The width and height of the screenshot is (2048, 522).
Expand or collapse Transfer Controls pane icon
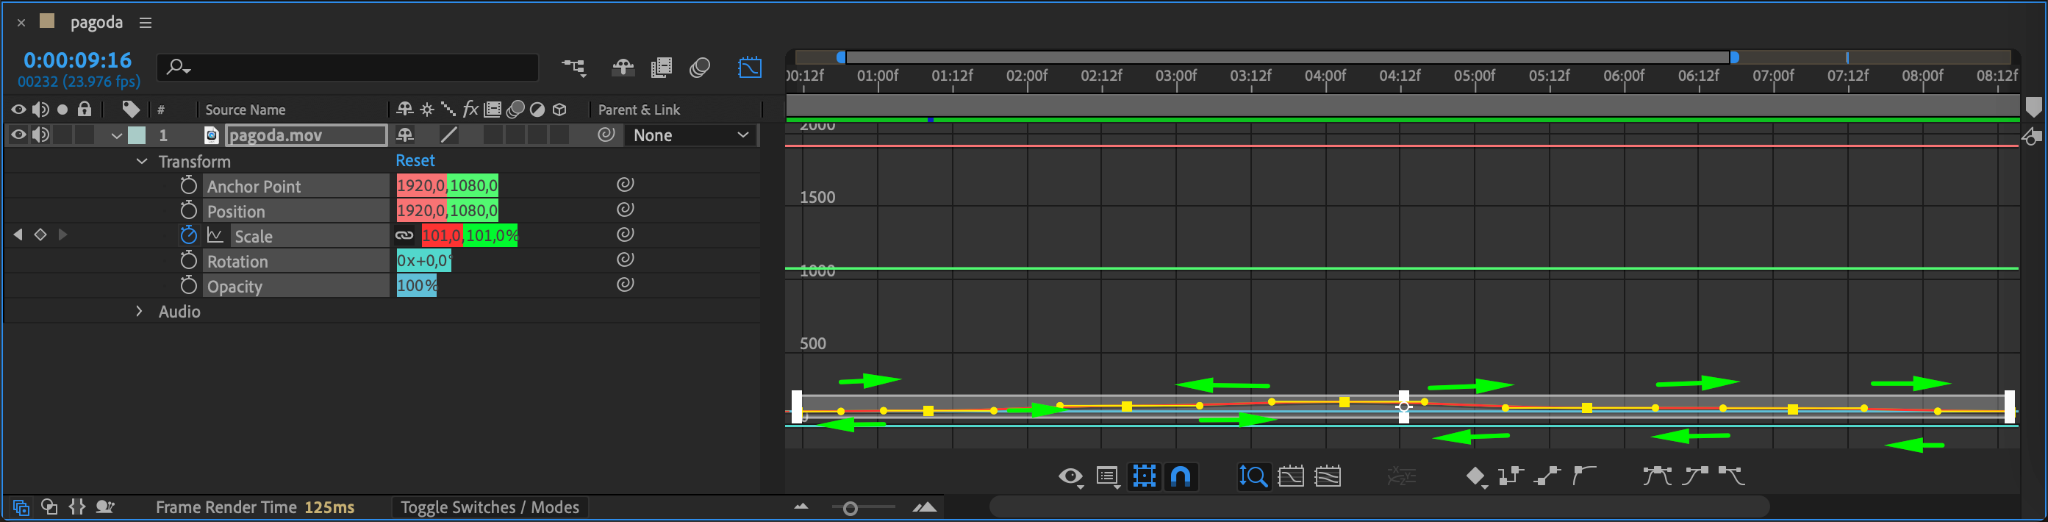tap(48, 507)
